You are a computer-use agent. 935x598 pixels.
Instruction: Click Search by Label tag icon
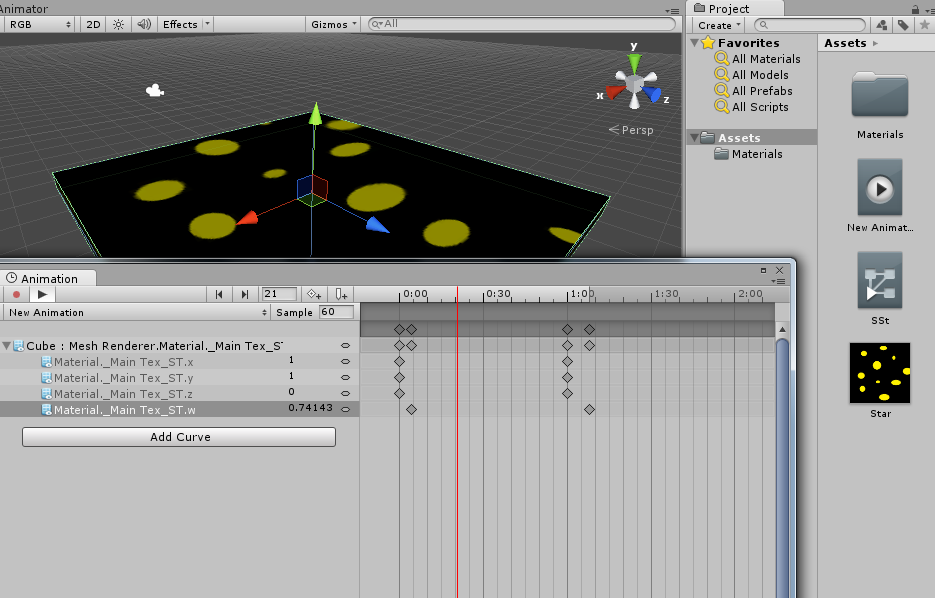click(x=903, y=25)
